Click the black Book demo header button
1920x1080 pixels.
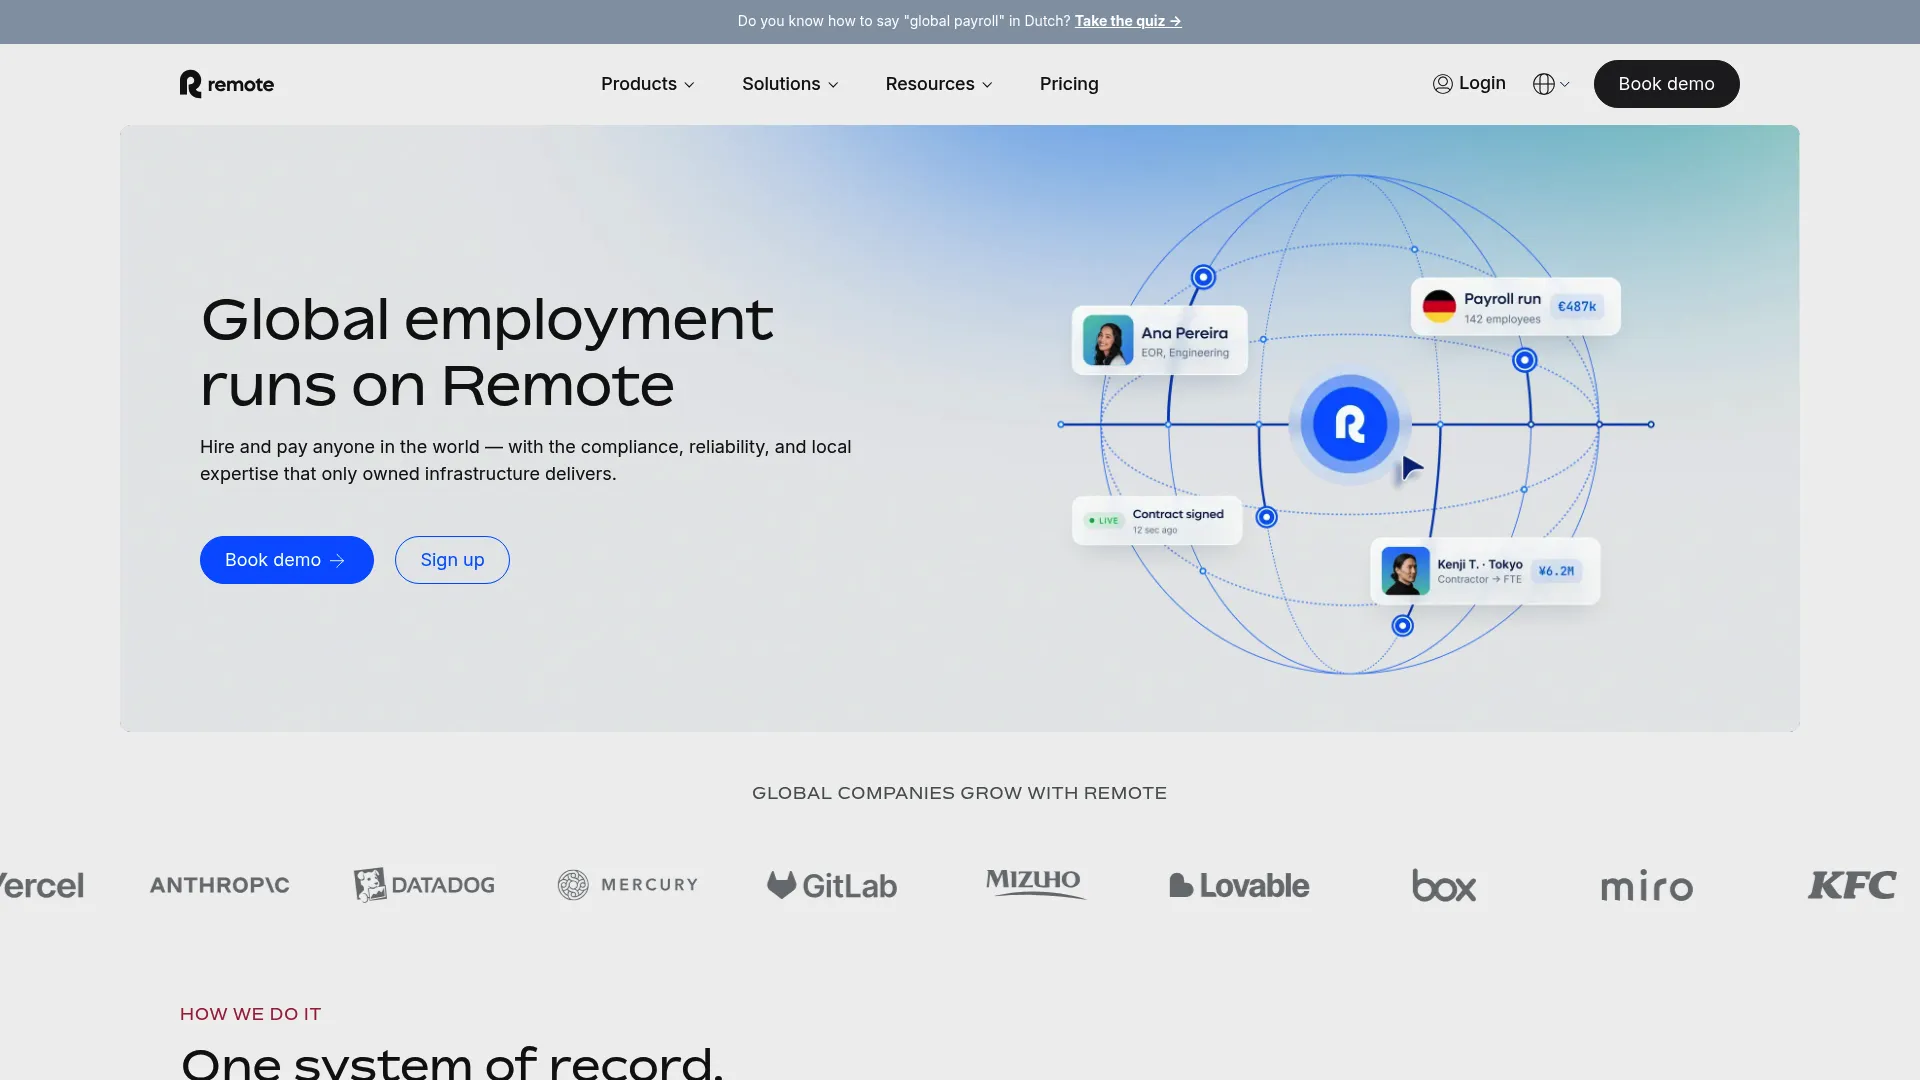coord(1666,84)
